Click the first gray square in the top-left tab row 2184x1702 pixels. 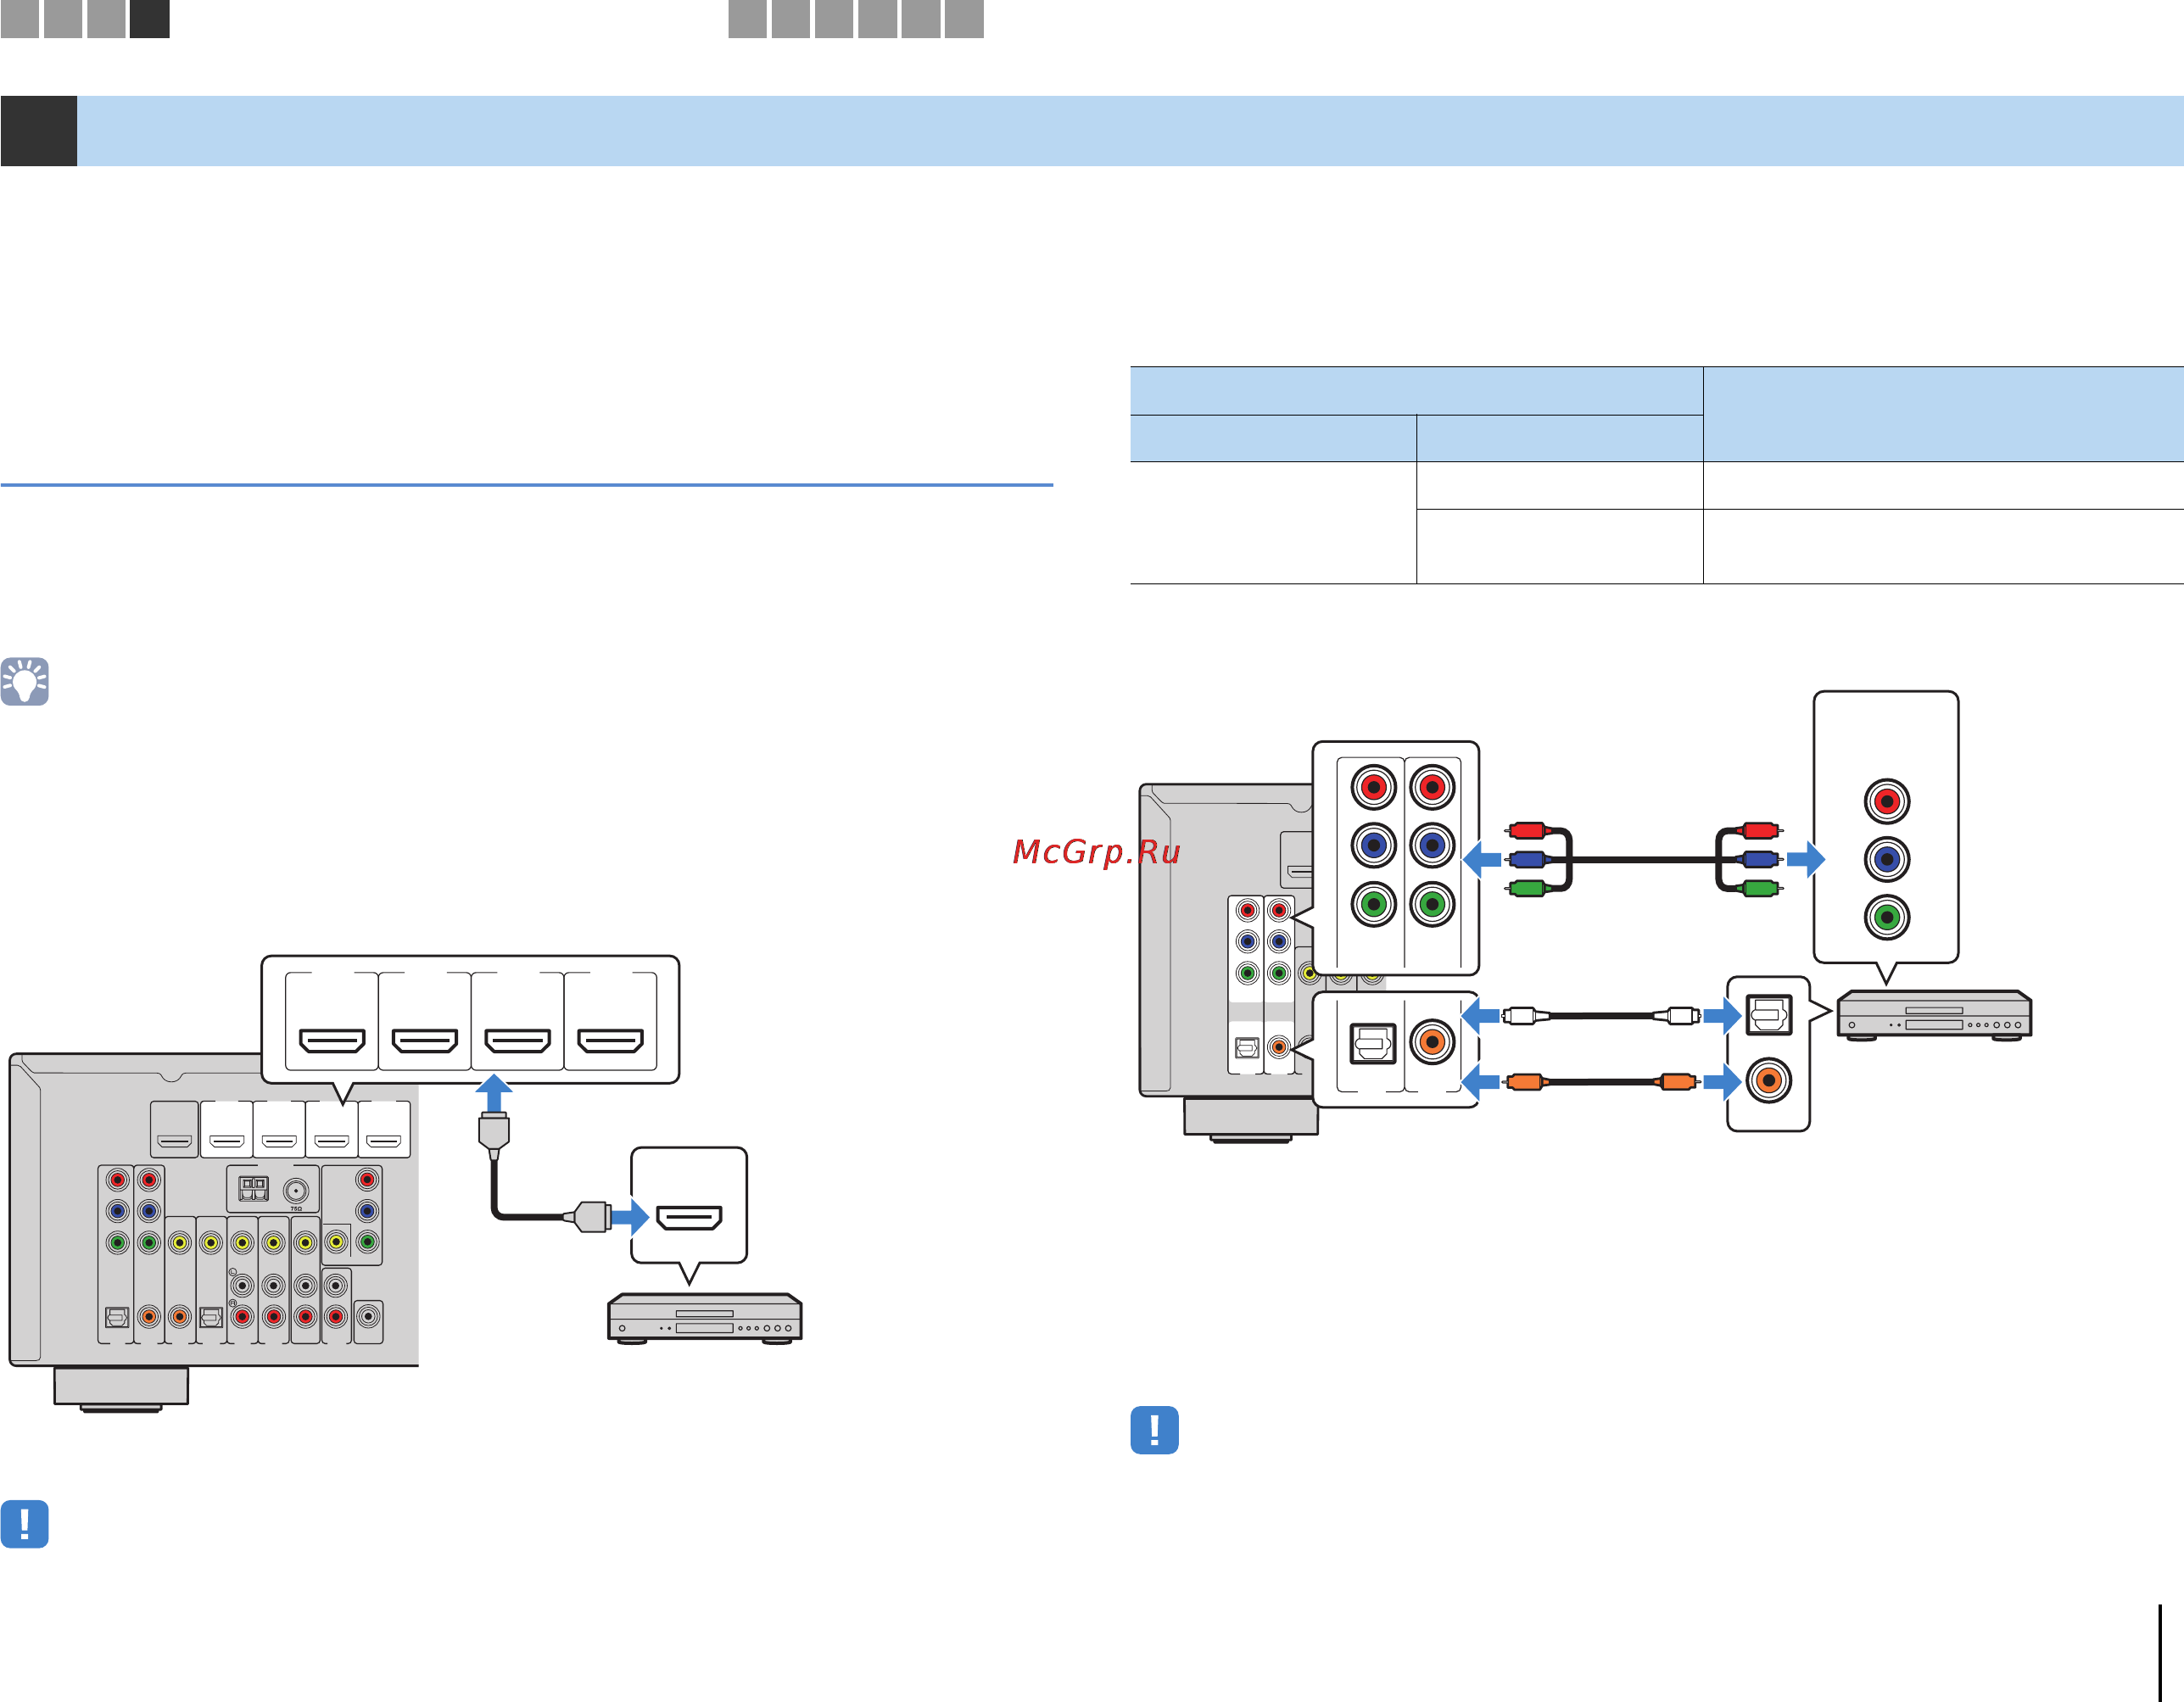pyautogui.click(x=20, y=19)
